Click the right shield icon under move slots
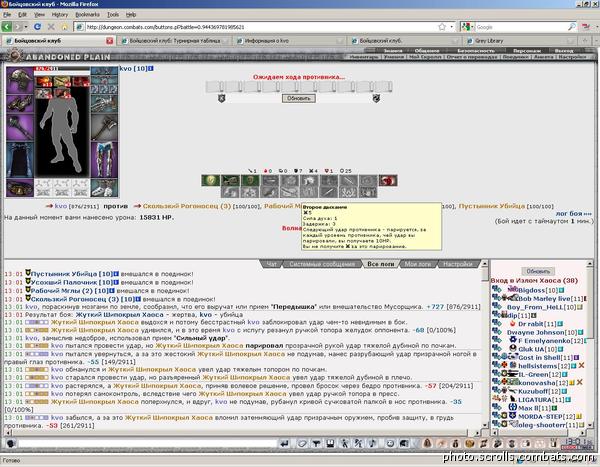600x467 pixels. pyautogui.click(x=376, y=98)
